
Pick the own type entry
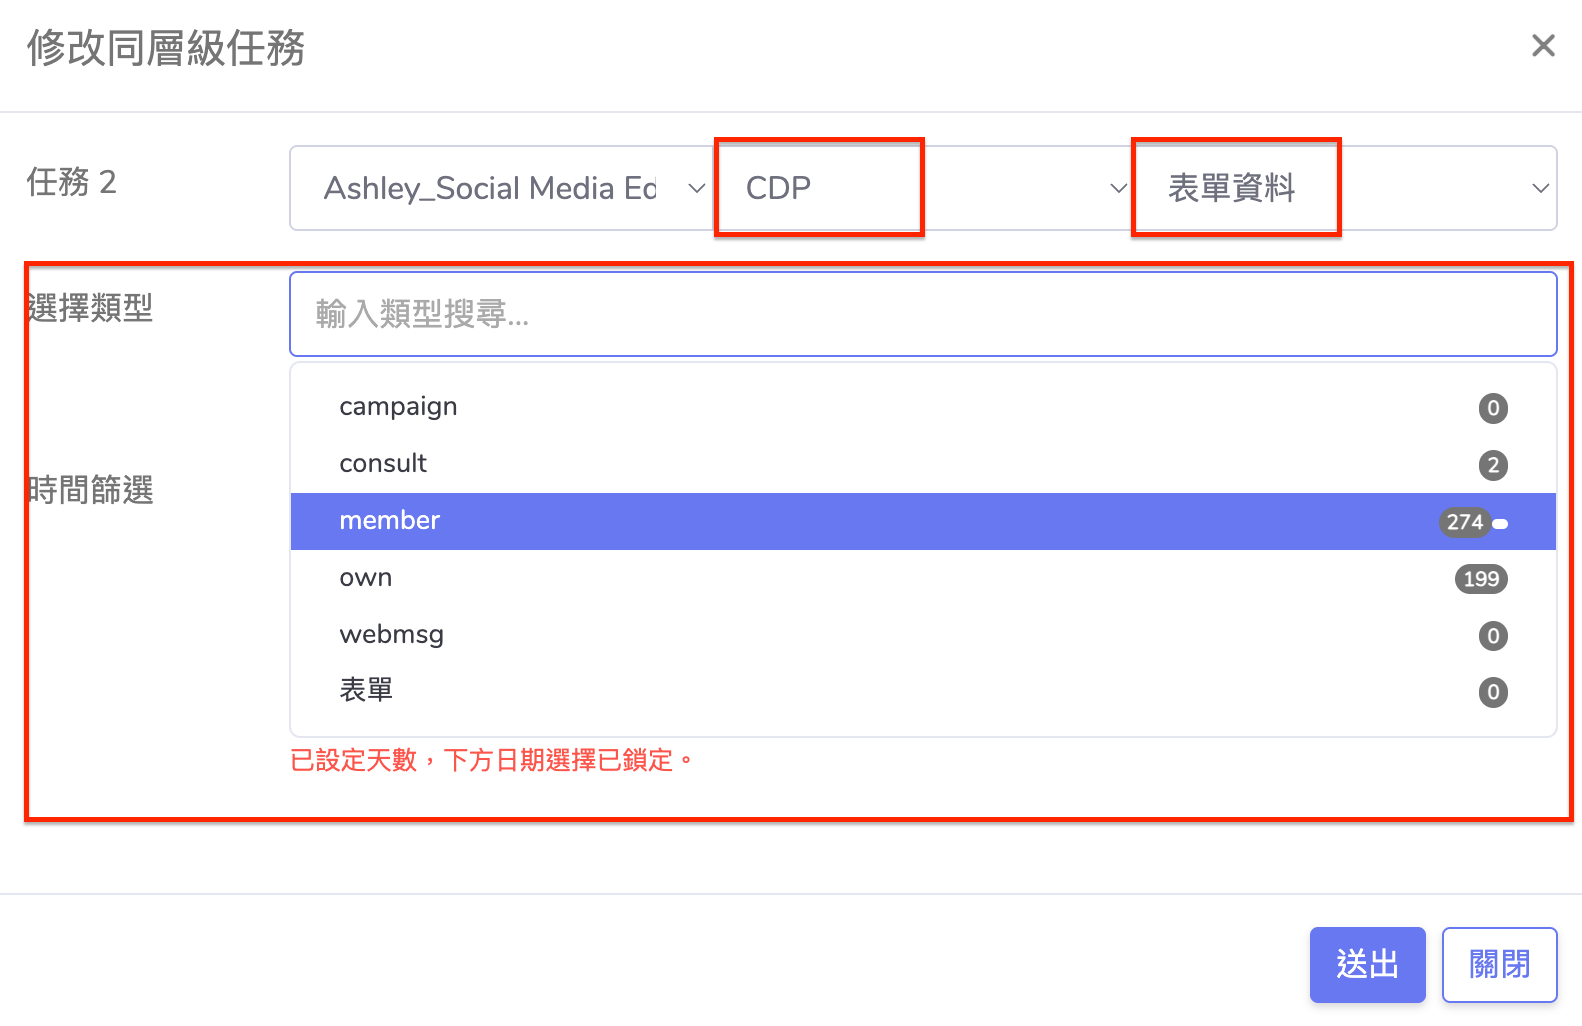[366, 578]
